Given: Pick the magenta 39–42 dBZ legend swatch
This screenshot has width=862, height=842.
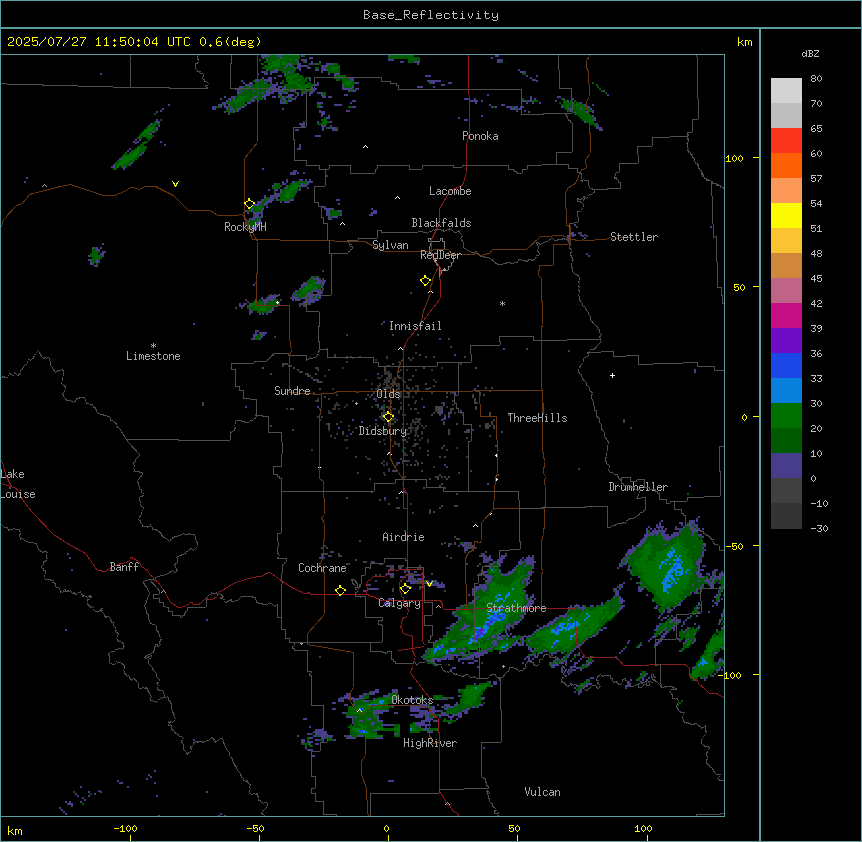Looking at the screenshot, I should coord(786,315).
